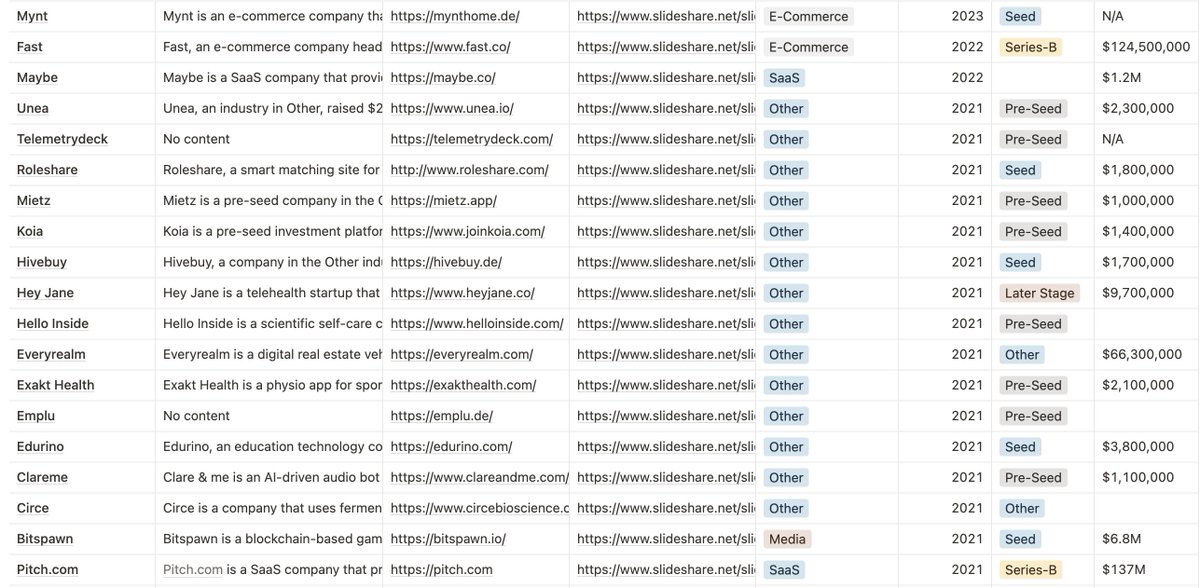Visit http://www.roleshare.com/ link
The width and height of the screenshot is (1200, 588).
coord(470,170)
